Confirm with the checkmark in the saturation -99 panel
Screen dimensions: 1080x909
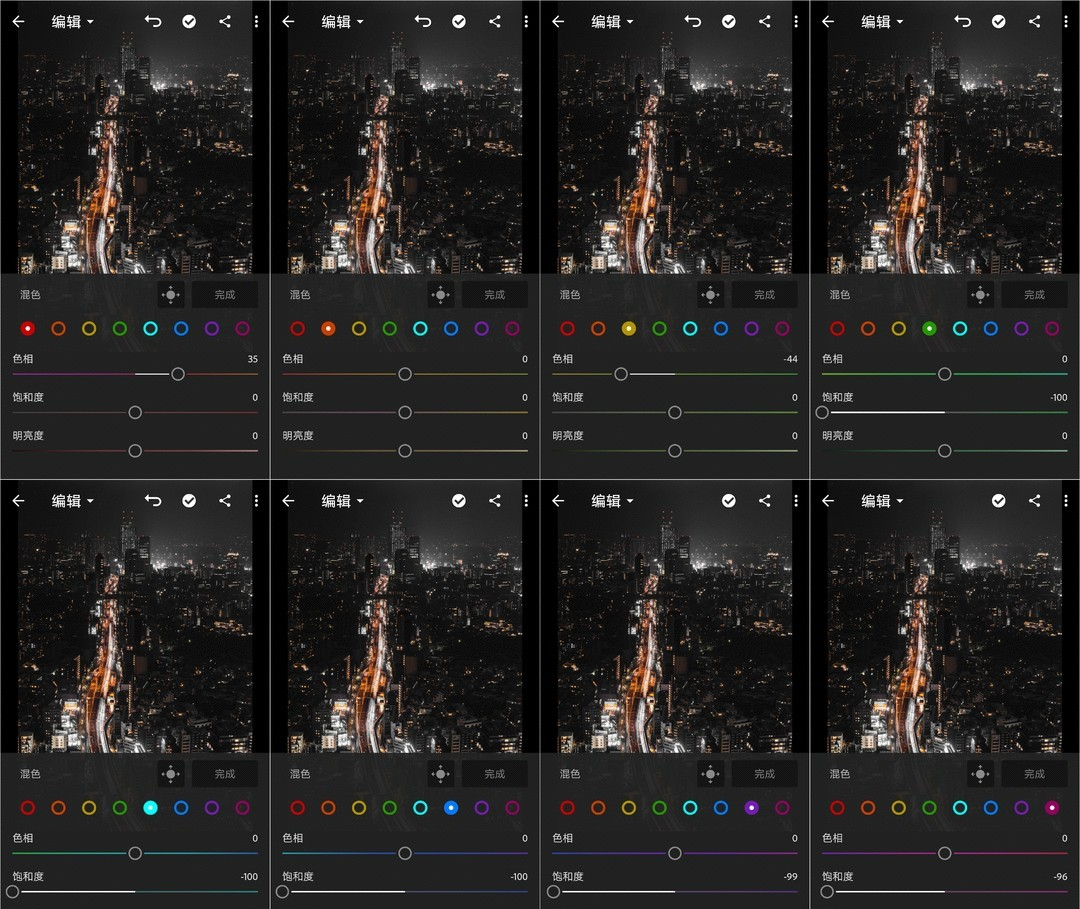tap(728, 500)
